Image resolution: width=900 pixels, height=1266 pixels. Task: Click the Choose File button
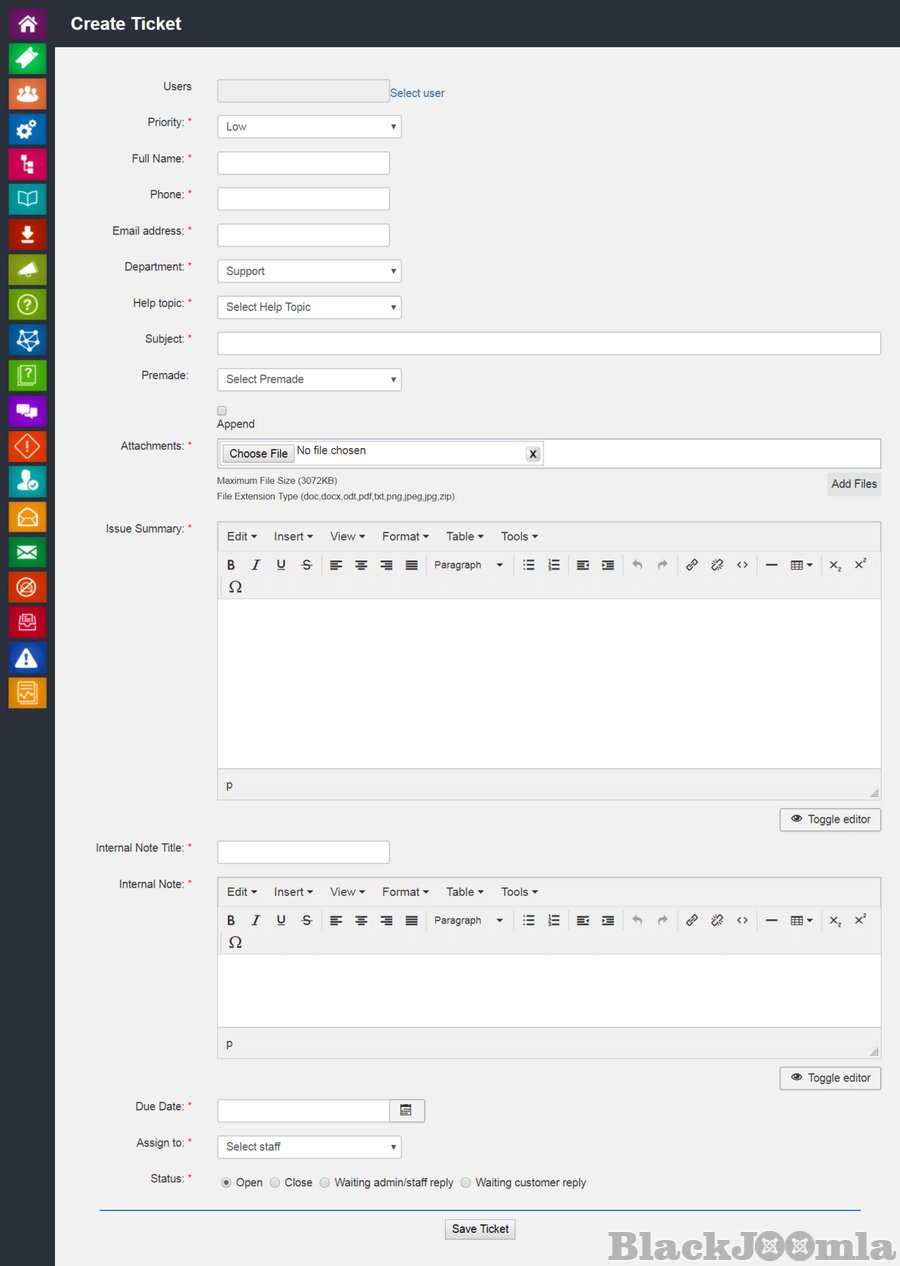258,454
